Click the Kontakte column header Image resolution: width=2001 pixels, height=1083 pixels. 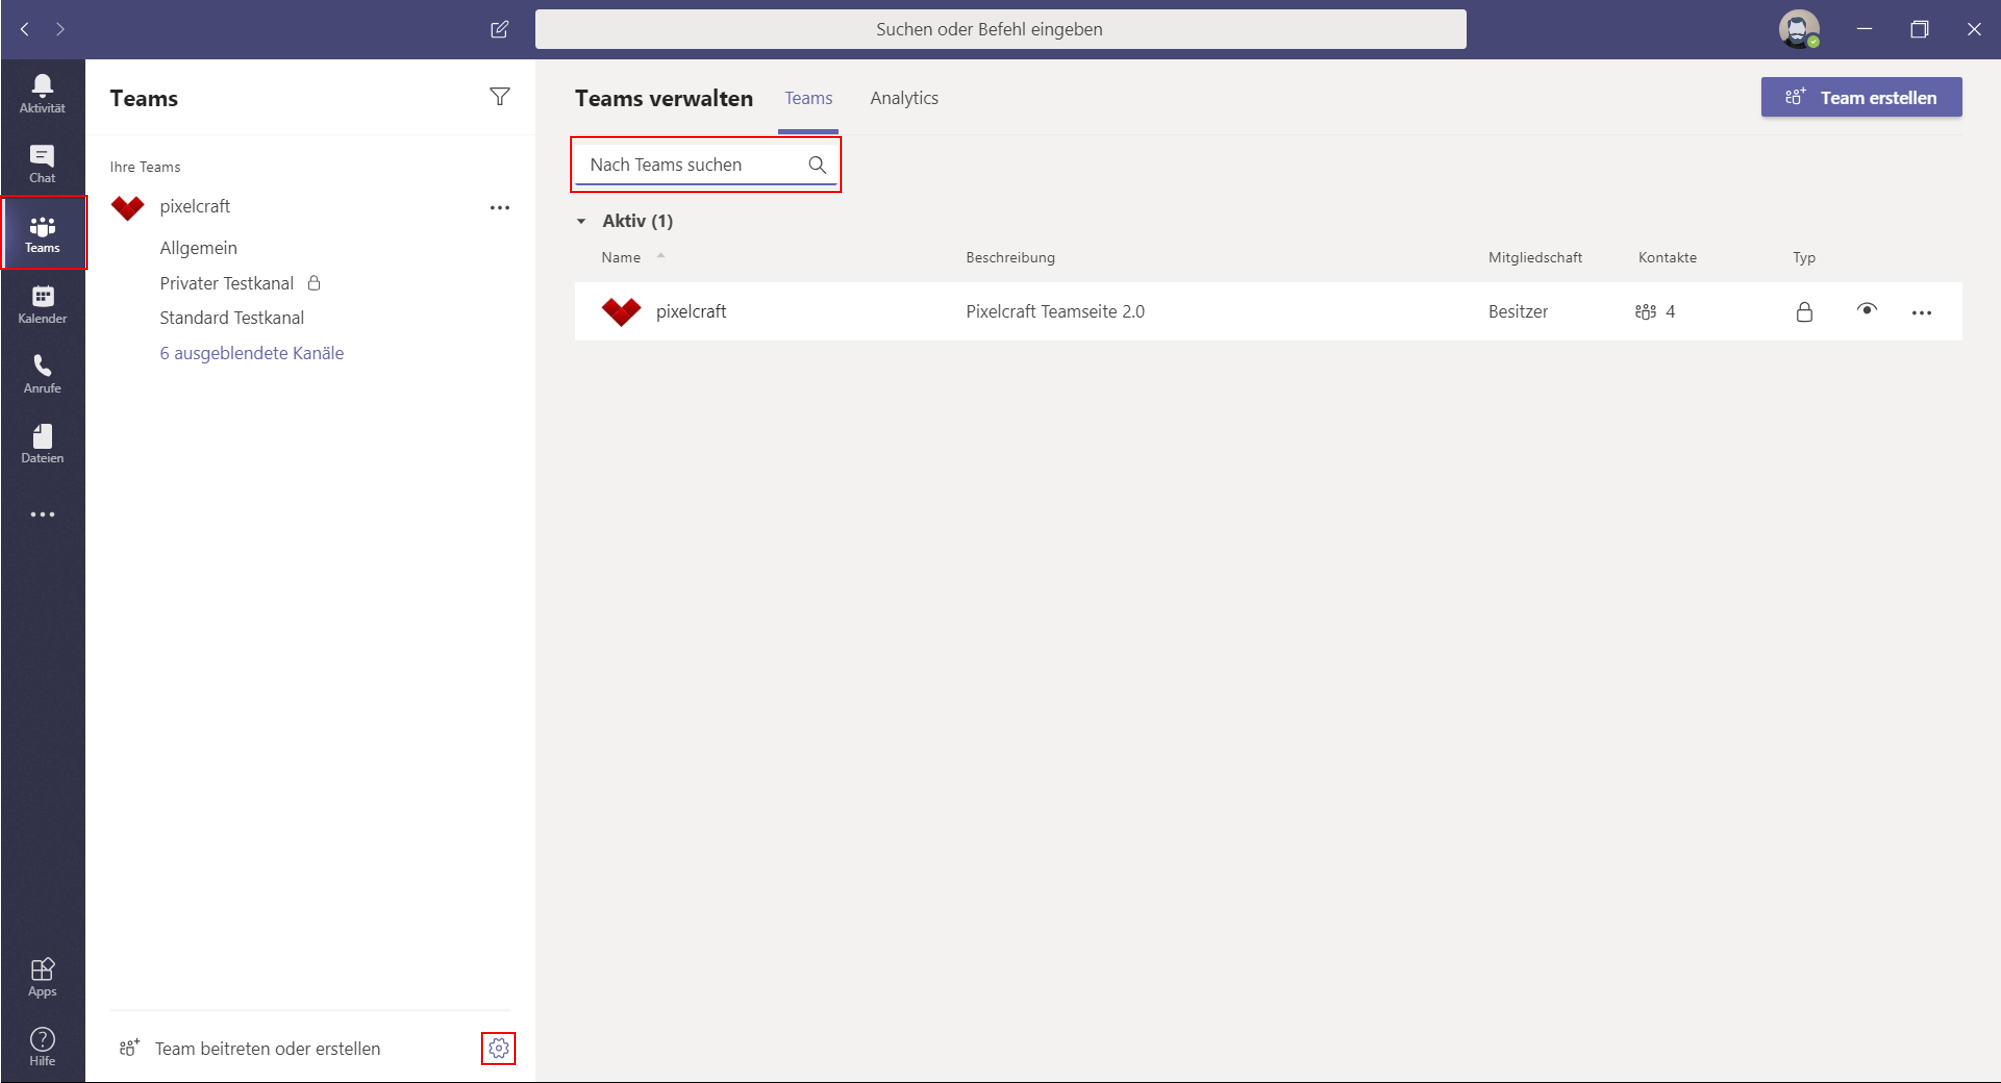click(1667, 257)
